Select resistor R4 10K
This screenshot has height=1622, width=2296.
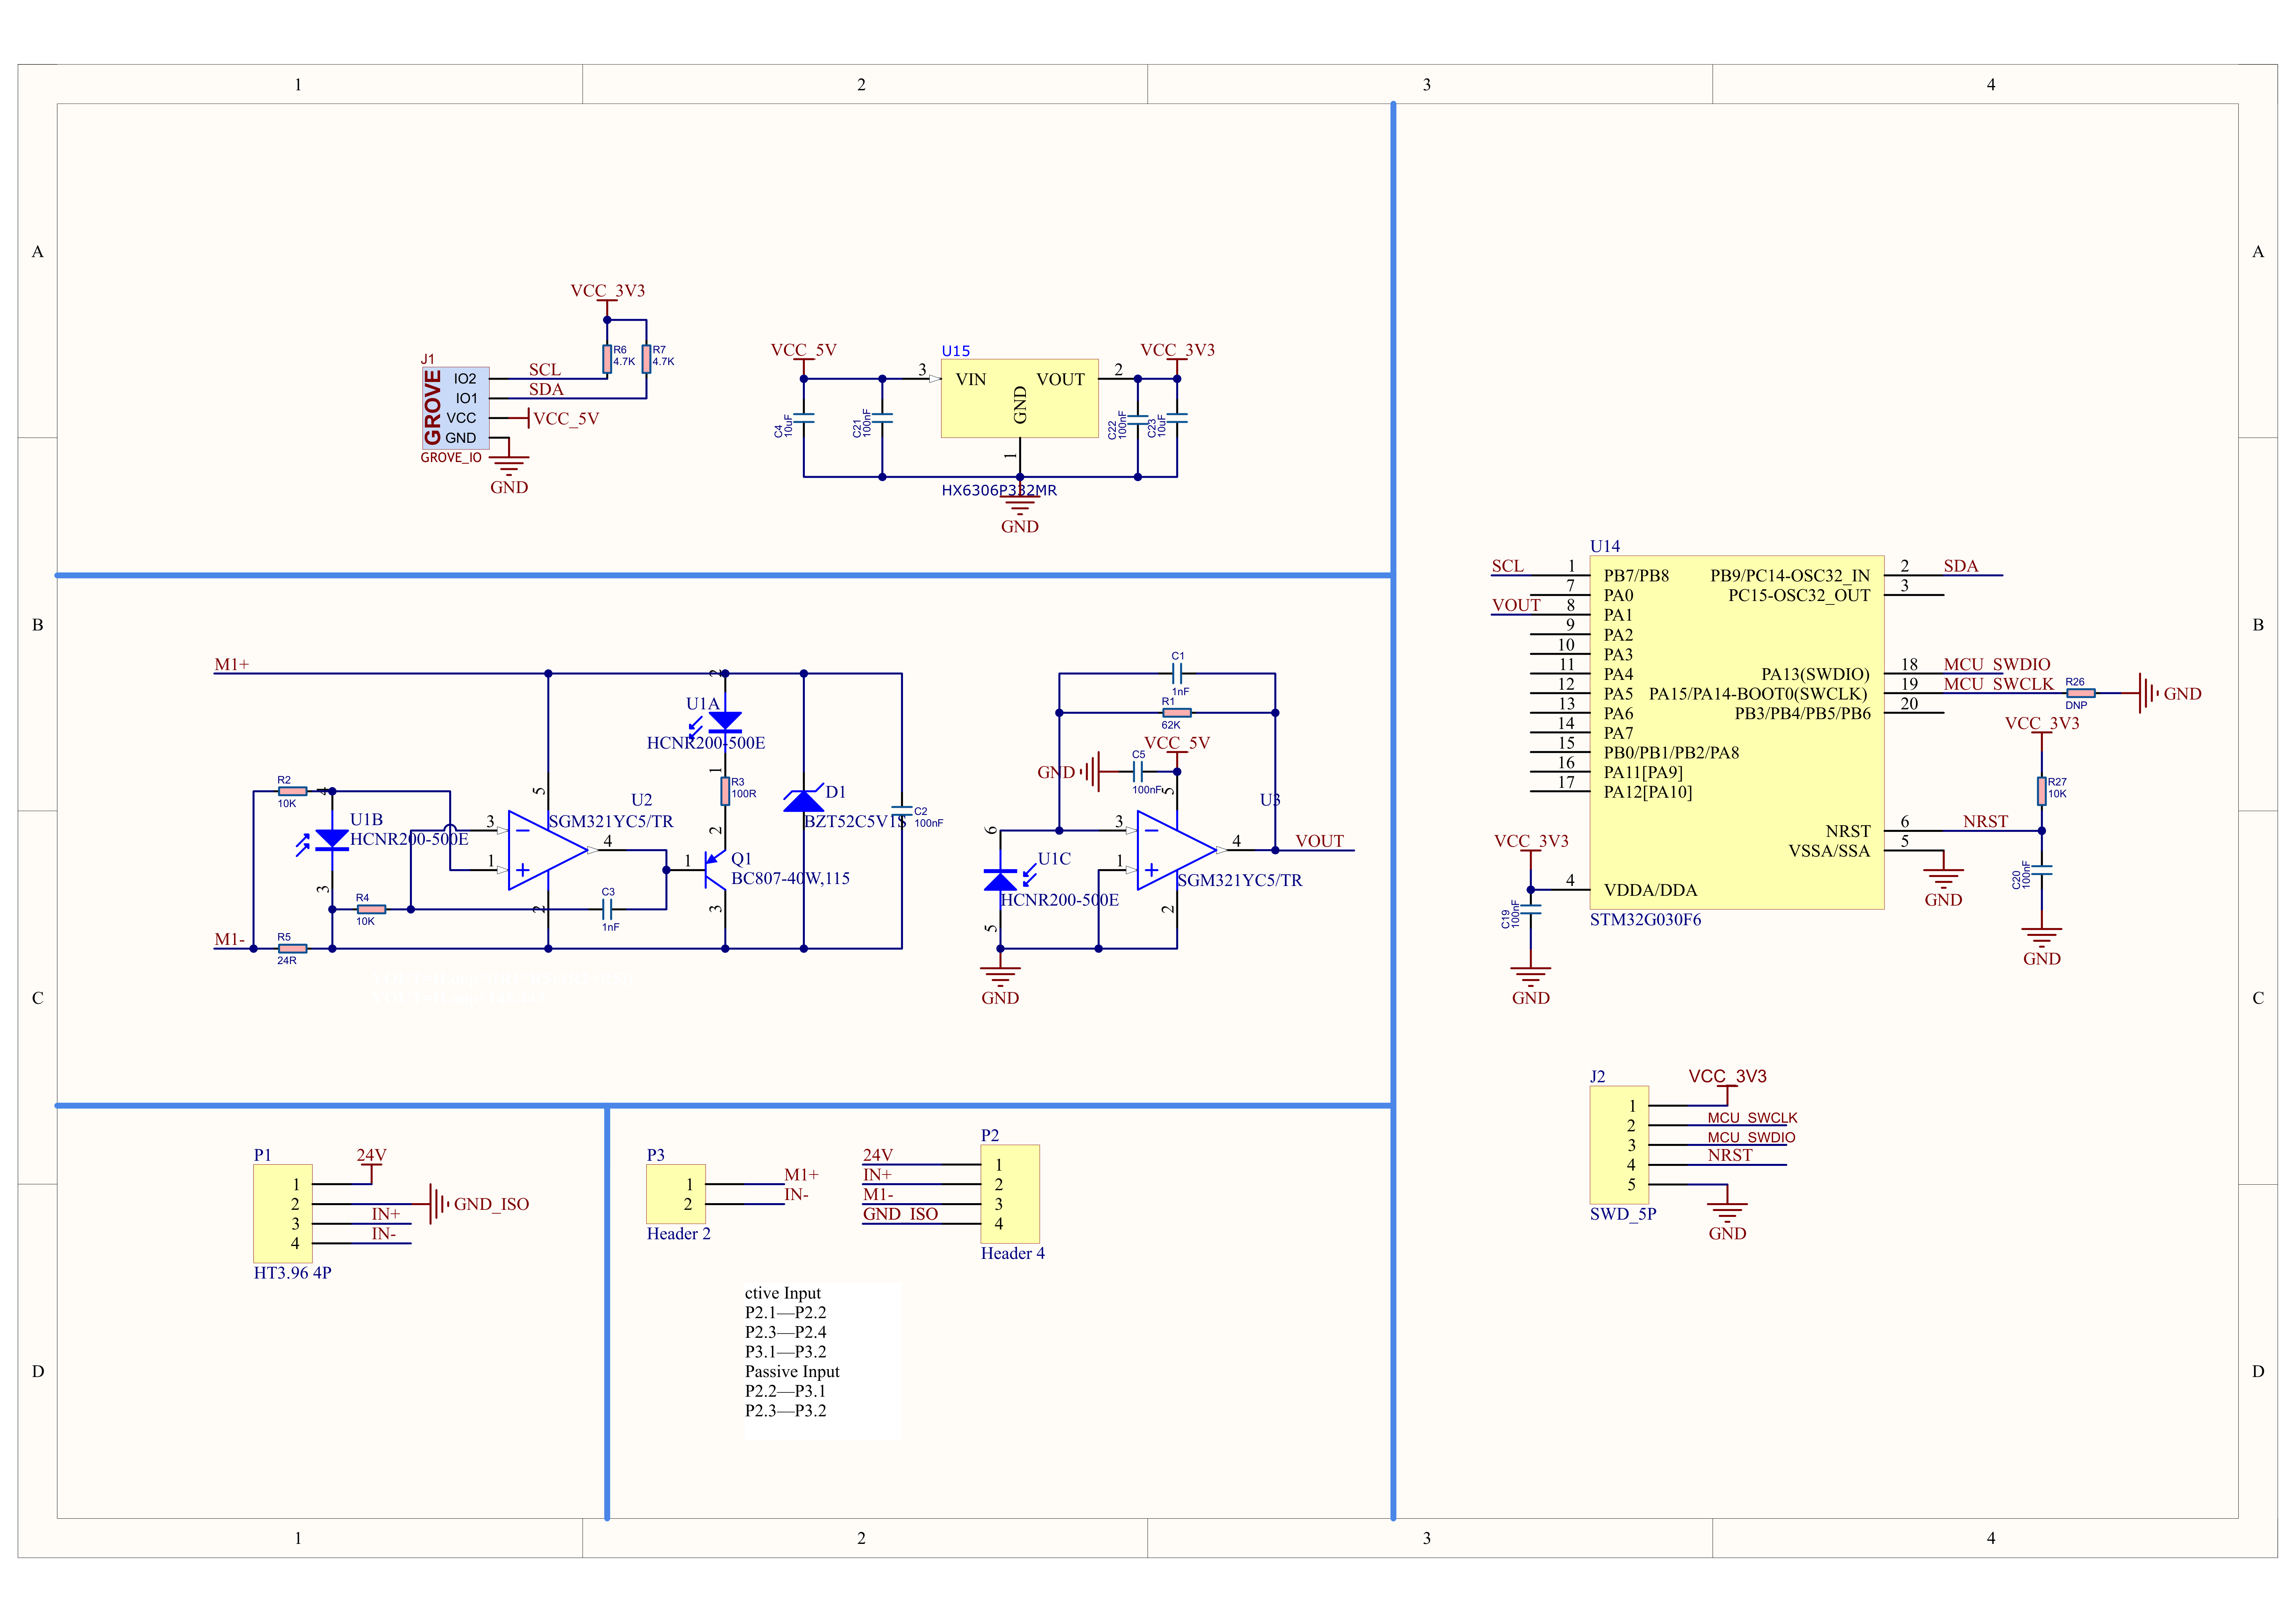coord(371,909)
